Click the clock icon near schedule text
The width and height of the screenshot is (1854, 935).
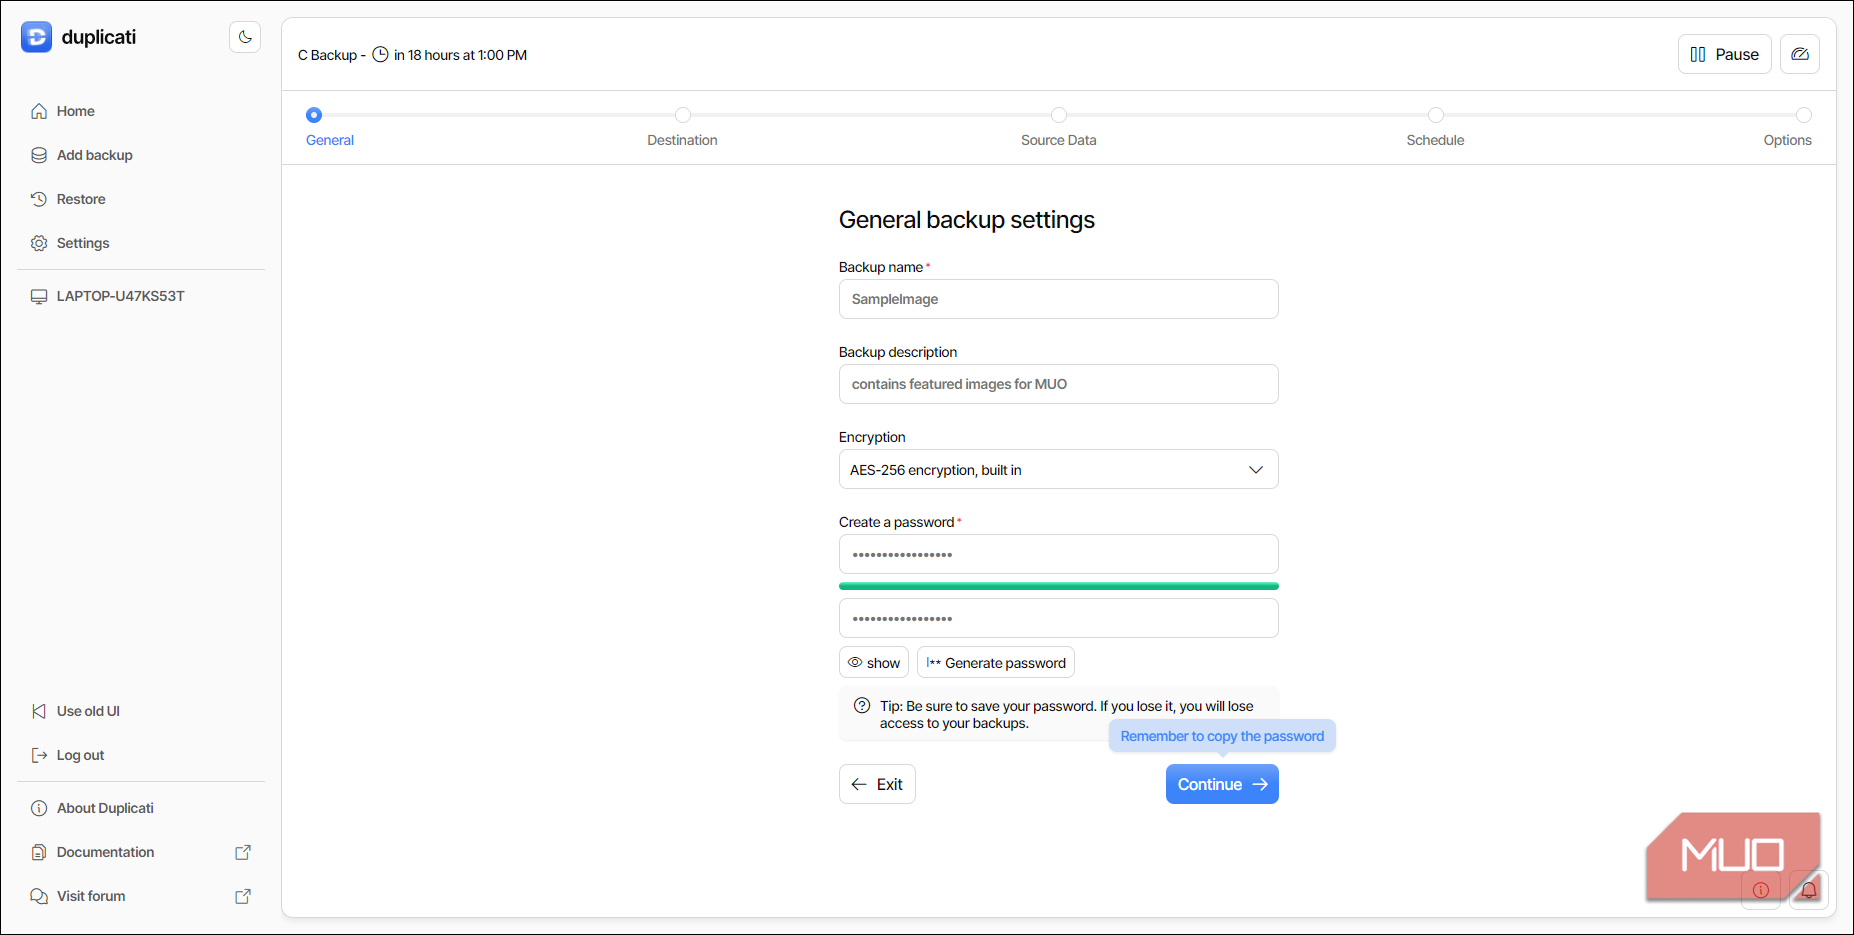pos(381,55)
